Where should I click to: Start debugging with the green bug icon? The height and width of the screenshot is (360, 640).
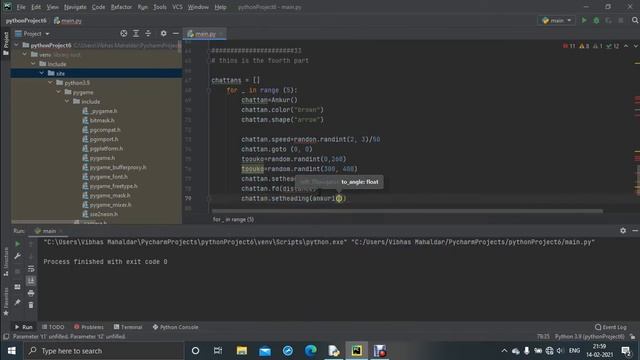(596, 20)
